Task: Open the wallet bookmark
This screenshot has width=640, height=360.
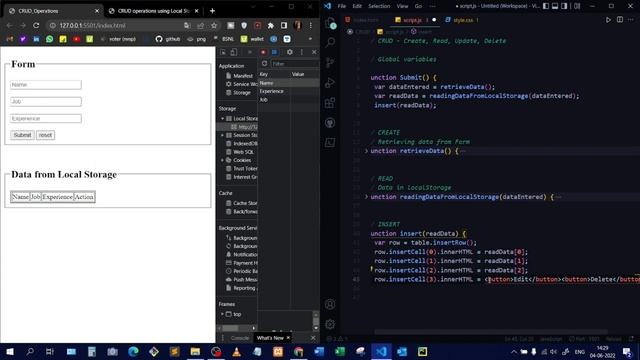Action: tap(252, 39)
